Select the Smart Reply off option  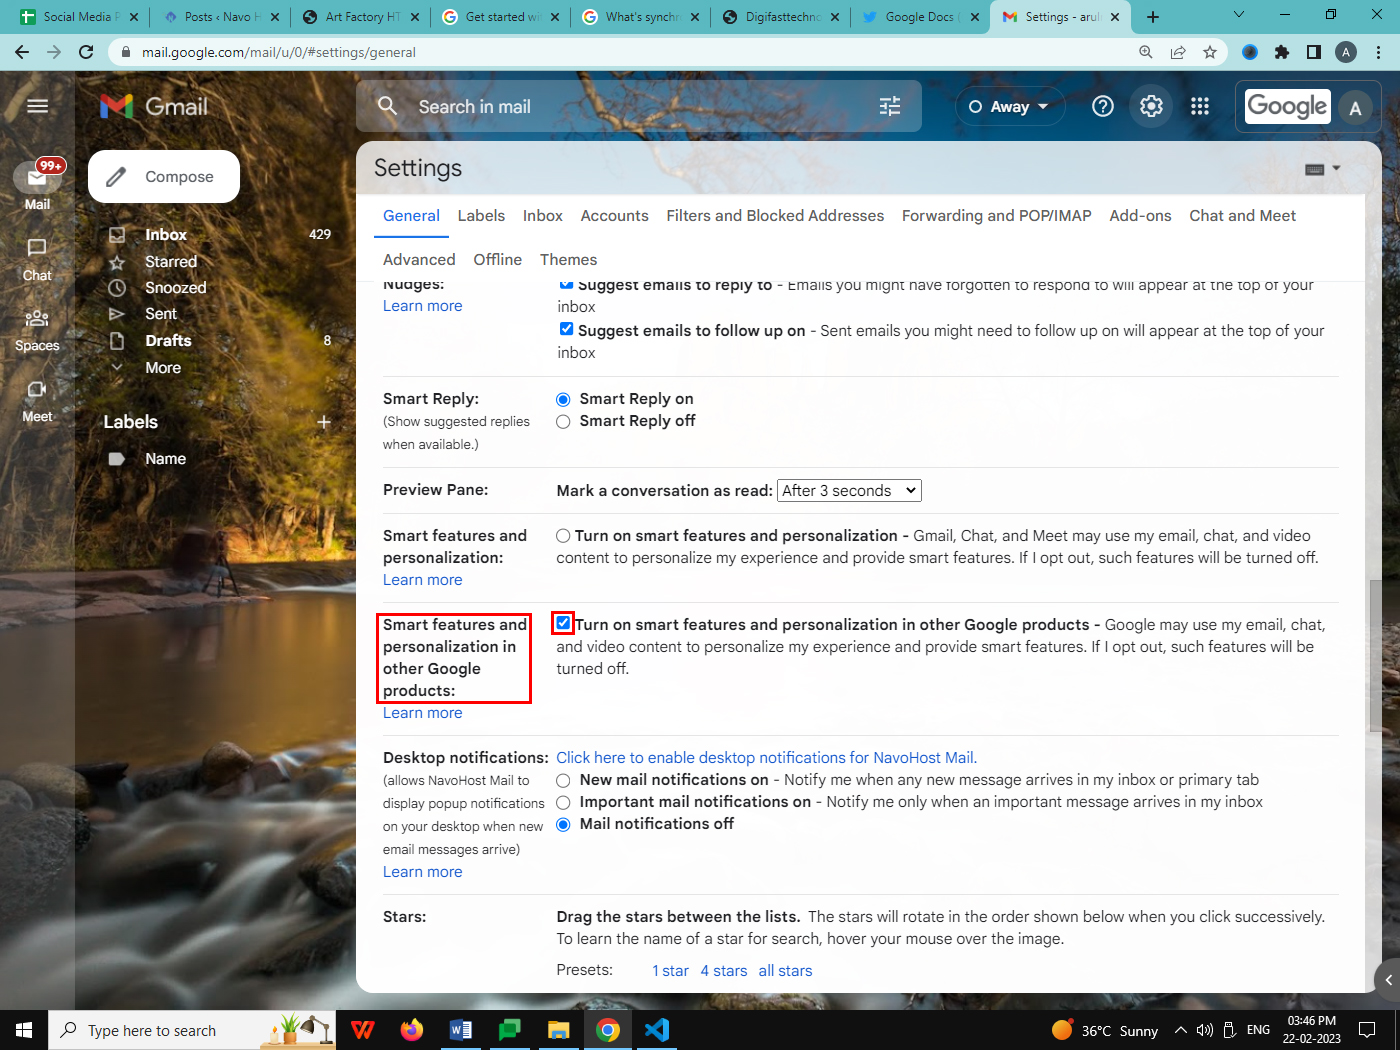[563, 421]
